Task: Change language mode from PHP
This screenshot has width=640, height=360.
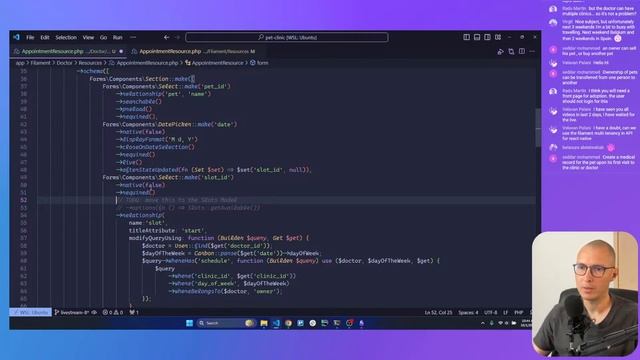Action: [519, 312]
